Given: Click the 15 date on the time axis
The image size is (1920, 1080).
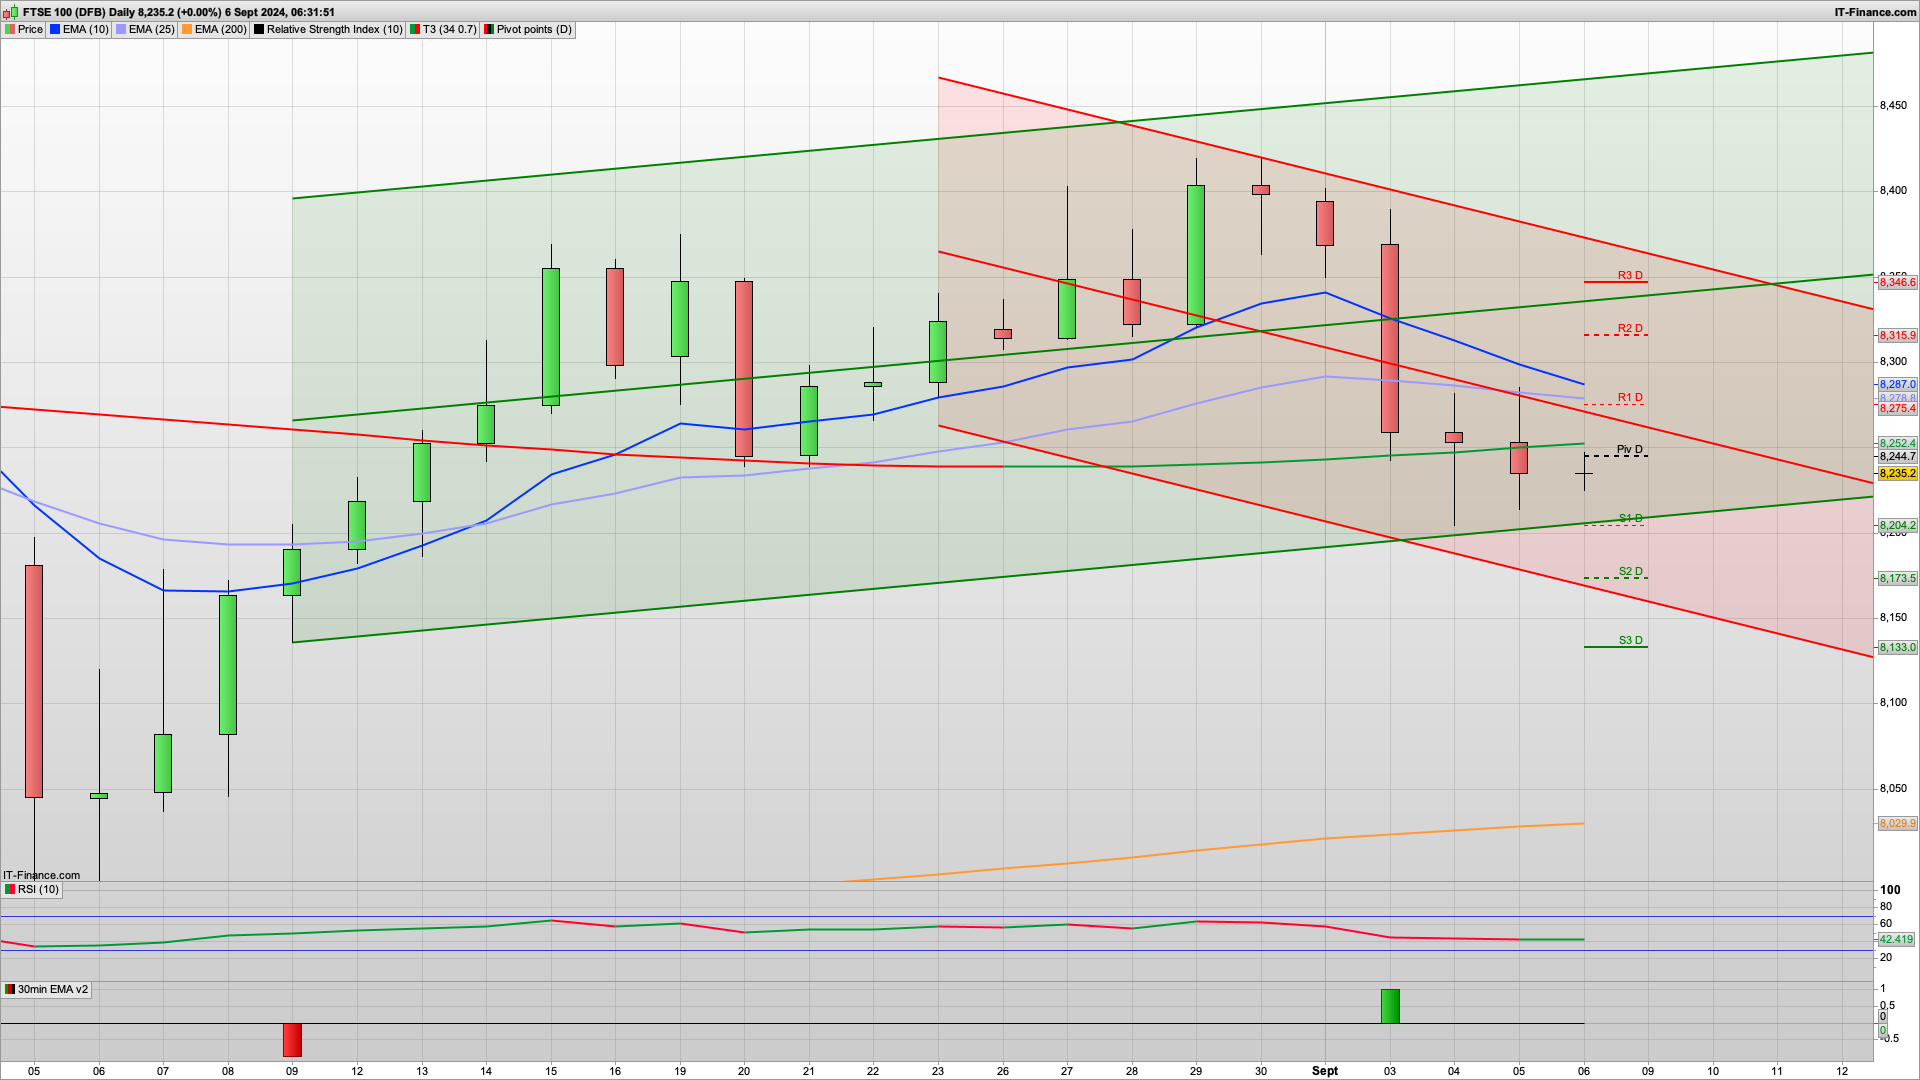Looking at the screenshot, I should pos(551,1070).
